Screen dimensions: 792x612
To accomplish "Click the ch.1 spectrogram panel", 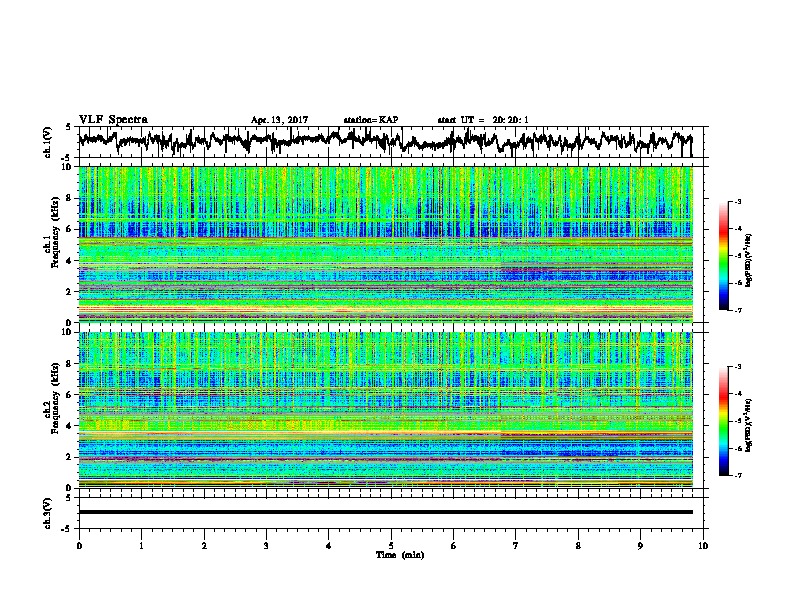I will 385,244.
